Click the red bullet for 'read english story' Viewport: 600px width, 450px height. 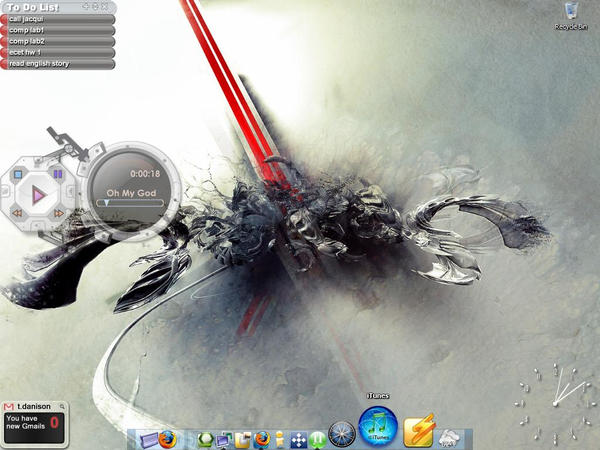4,64
